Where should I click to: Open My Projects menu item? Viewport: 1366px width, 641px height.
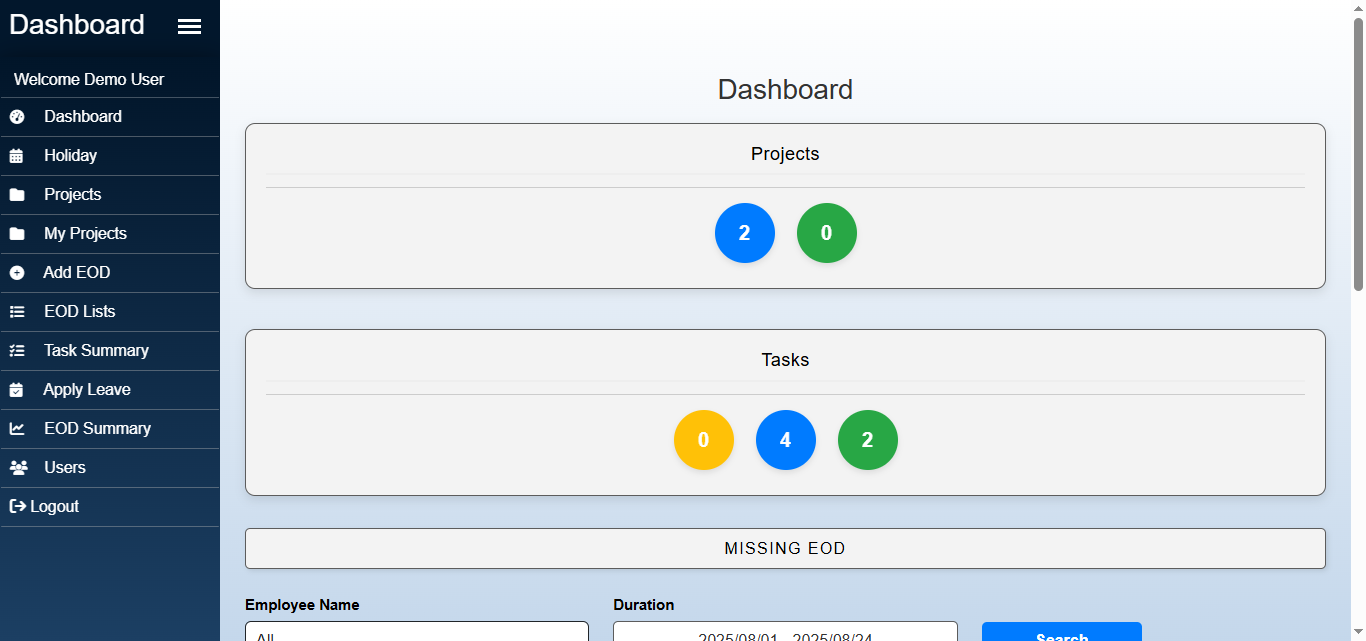pos(85,234)
